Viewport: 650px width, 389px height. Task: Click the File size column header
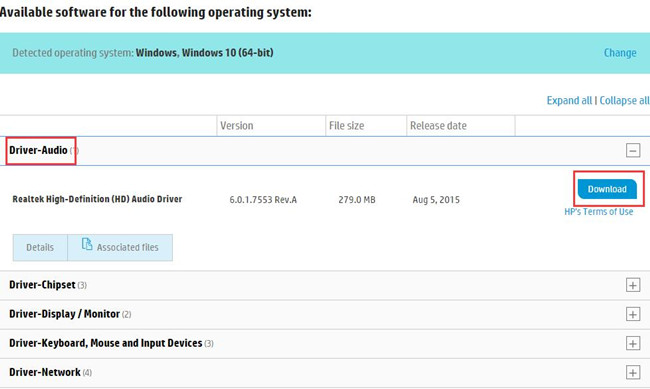(x=347, y=126)
